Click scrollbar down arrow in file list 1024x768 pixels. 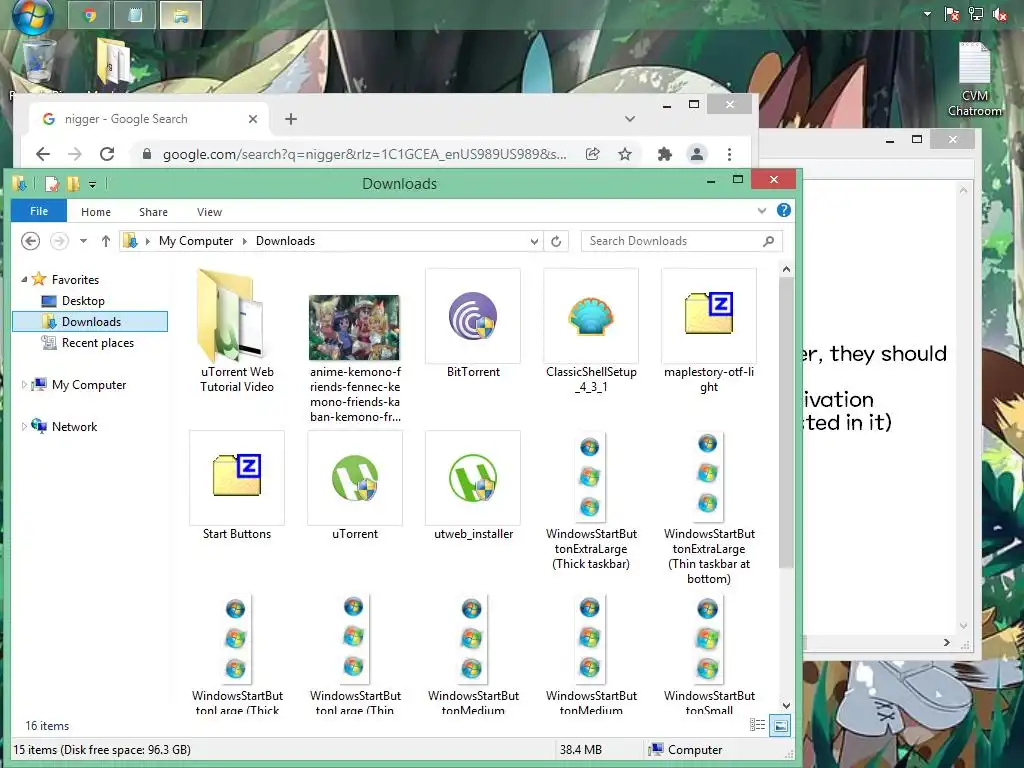786,705
